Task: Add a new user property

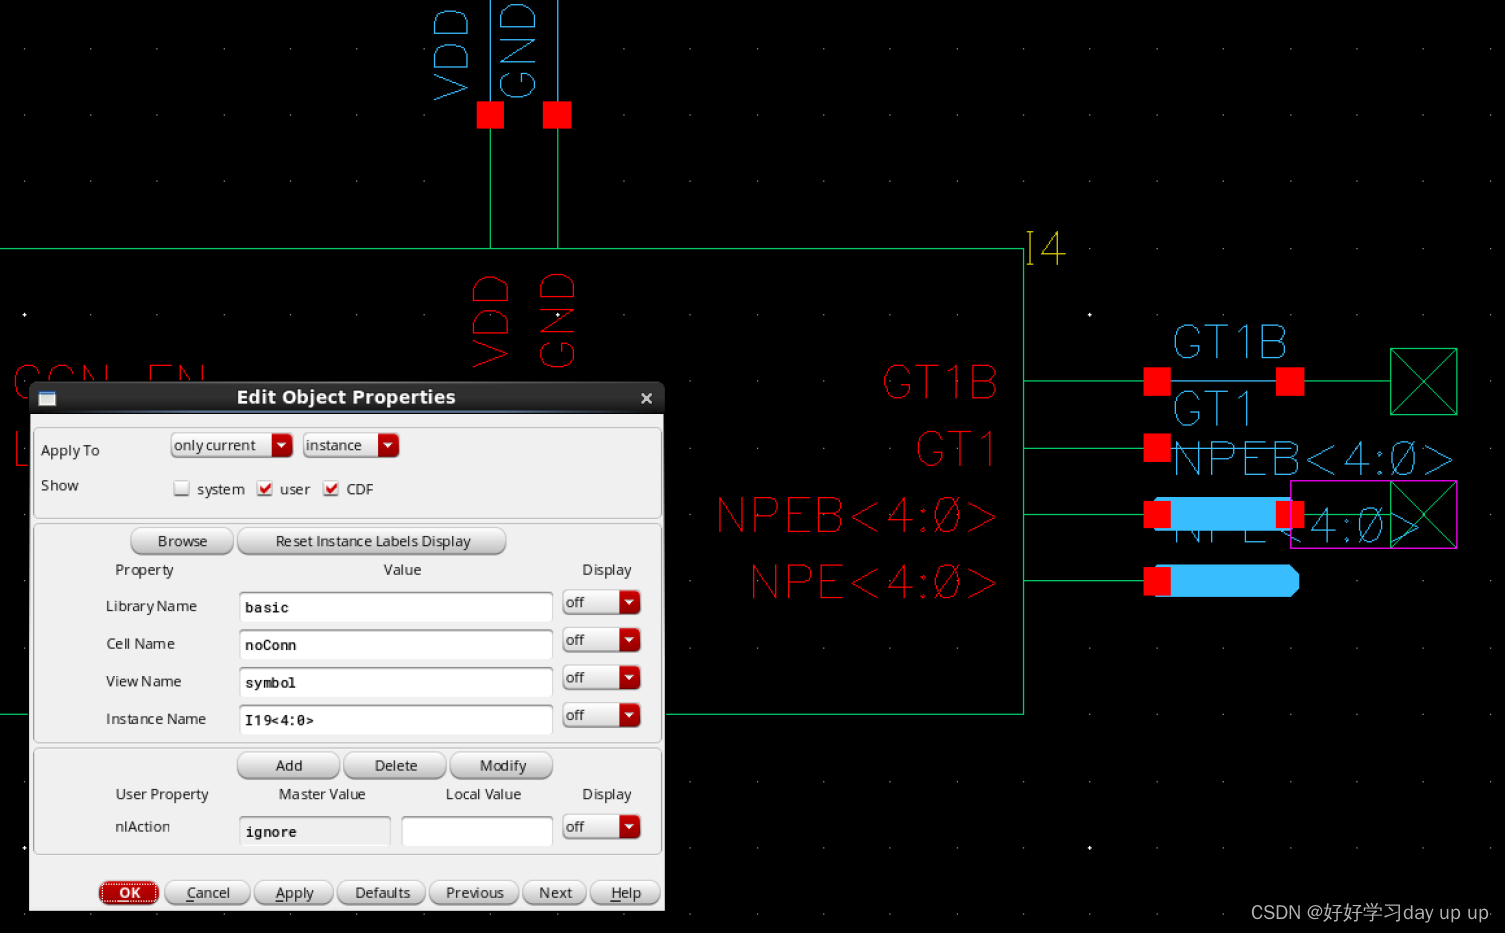Action: click(x=288, y=765)
